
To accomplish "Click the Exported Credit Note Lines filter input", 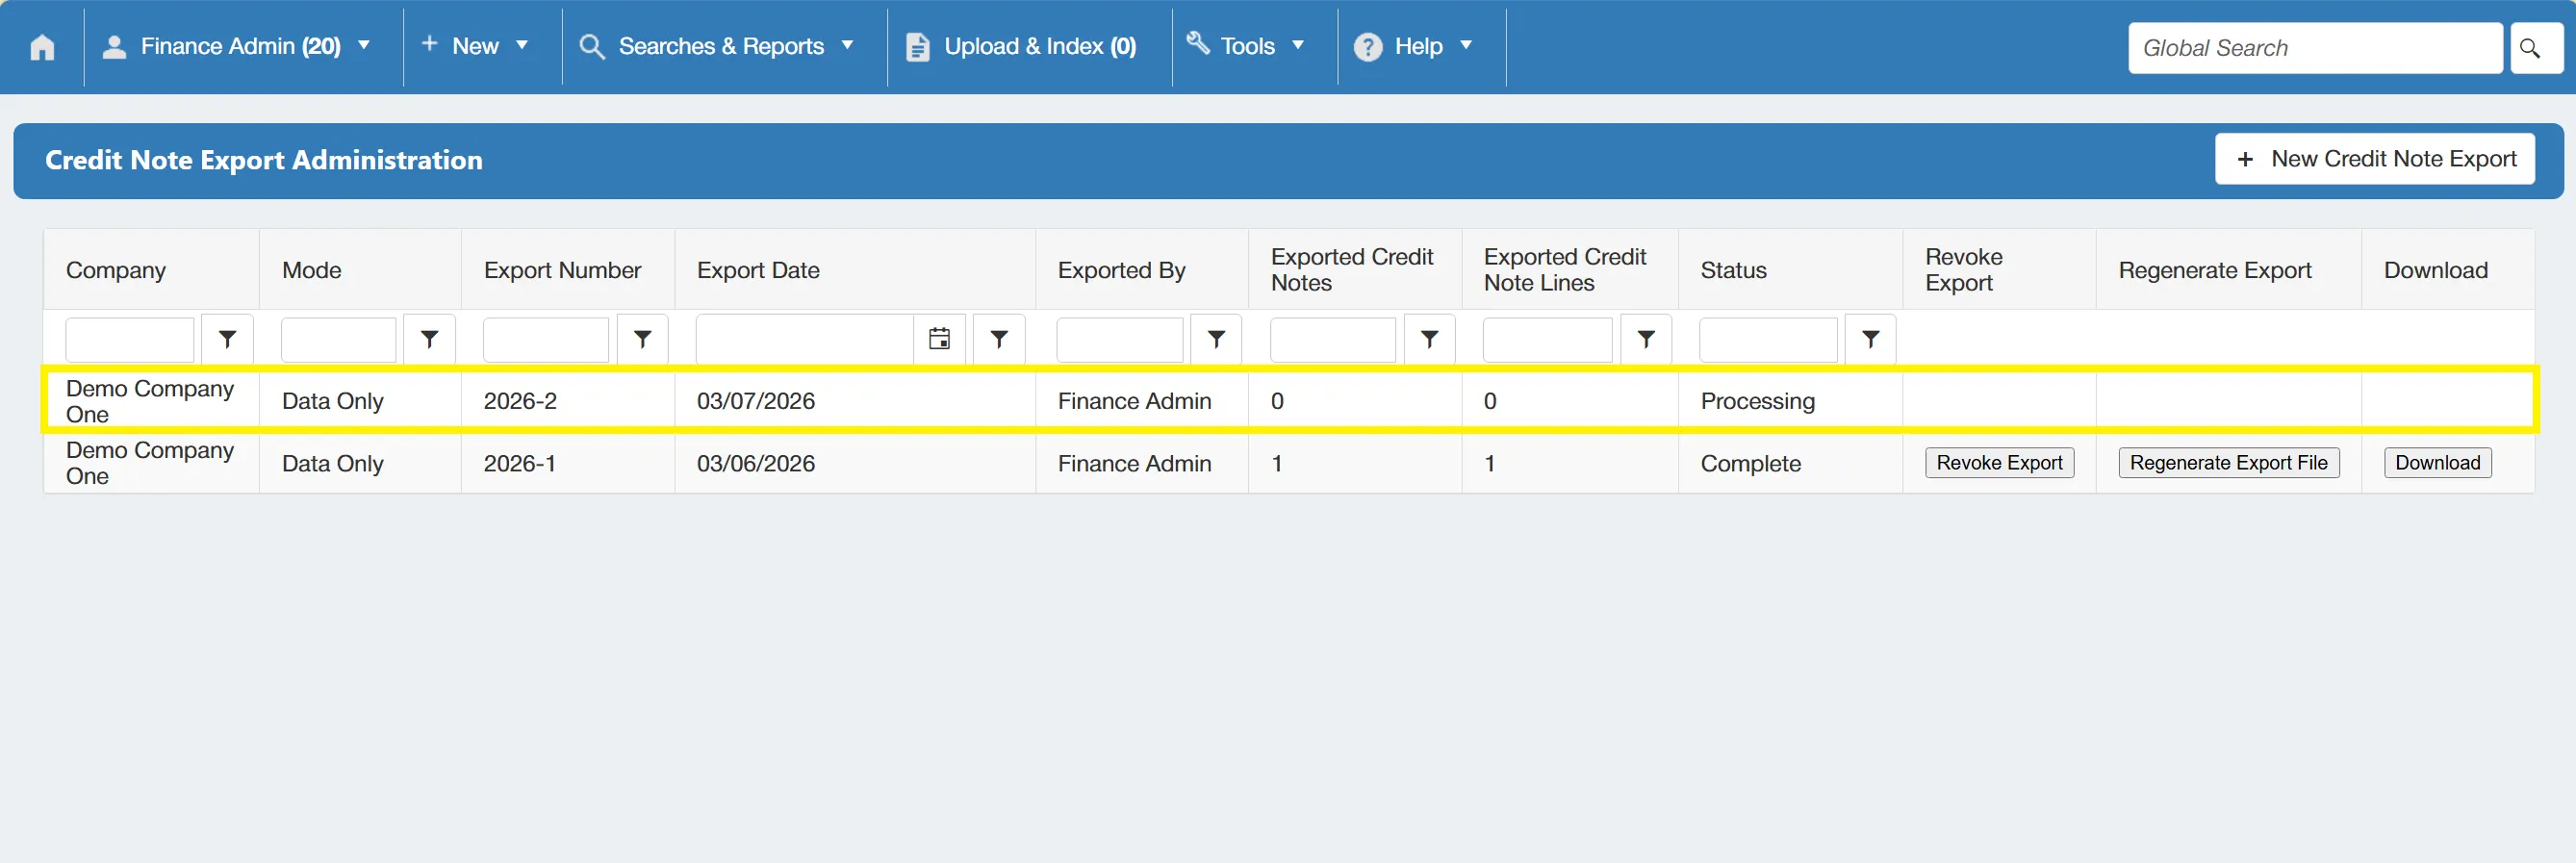I will pos(1548,340).
